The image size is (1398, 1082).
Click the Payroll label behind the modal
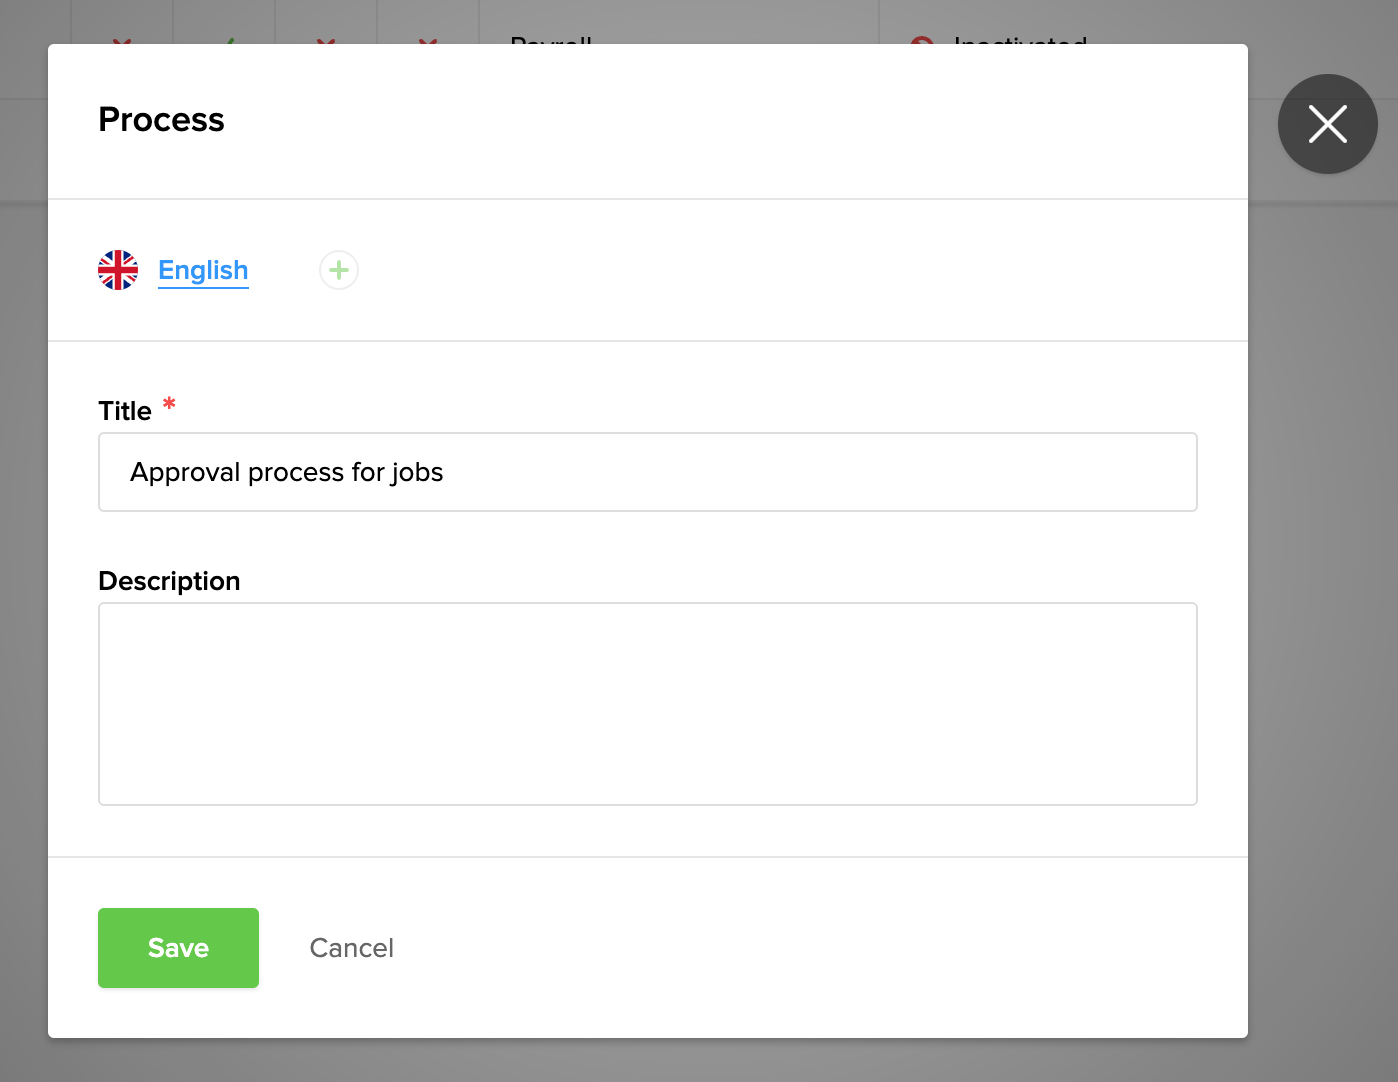[x=551, y=45]
